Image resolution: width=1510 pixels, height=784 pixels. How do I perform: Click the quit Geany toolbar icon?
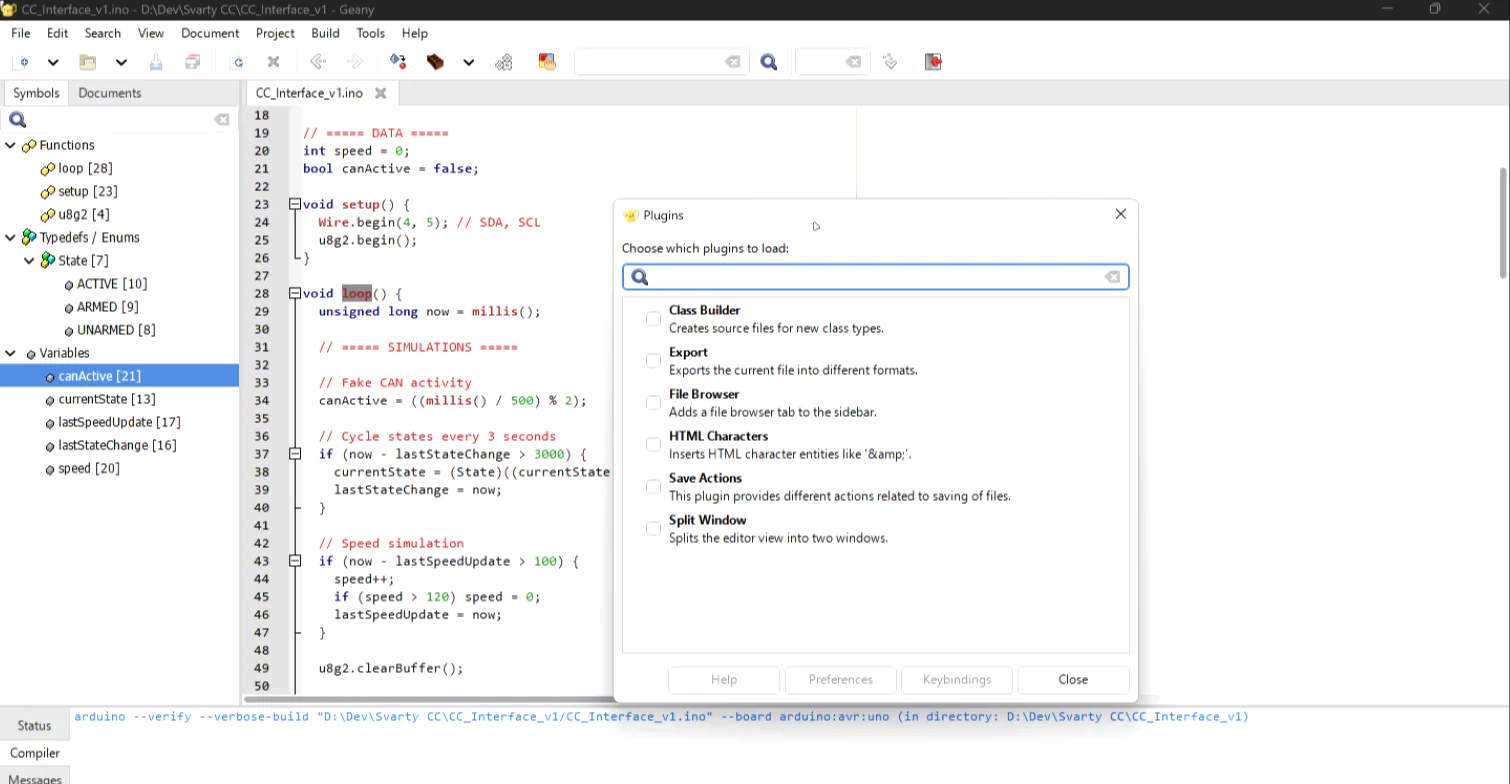pos(933,62)
